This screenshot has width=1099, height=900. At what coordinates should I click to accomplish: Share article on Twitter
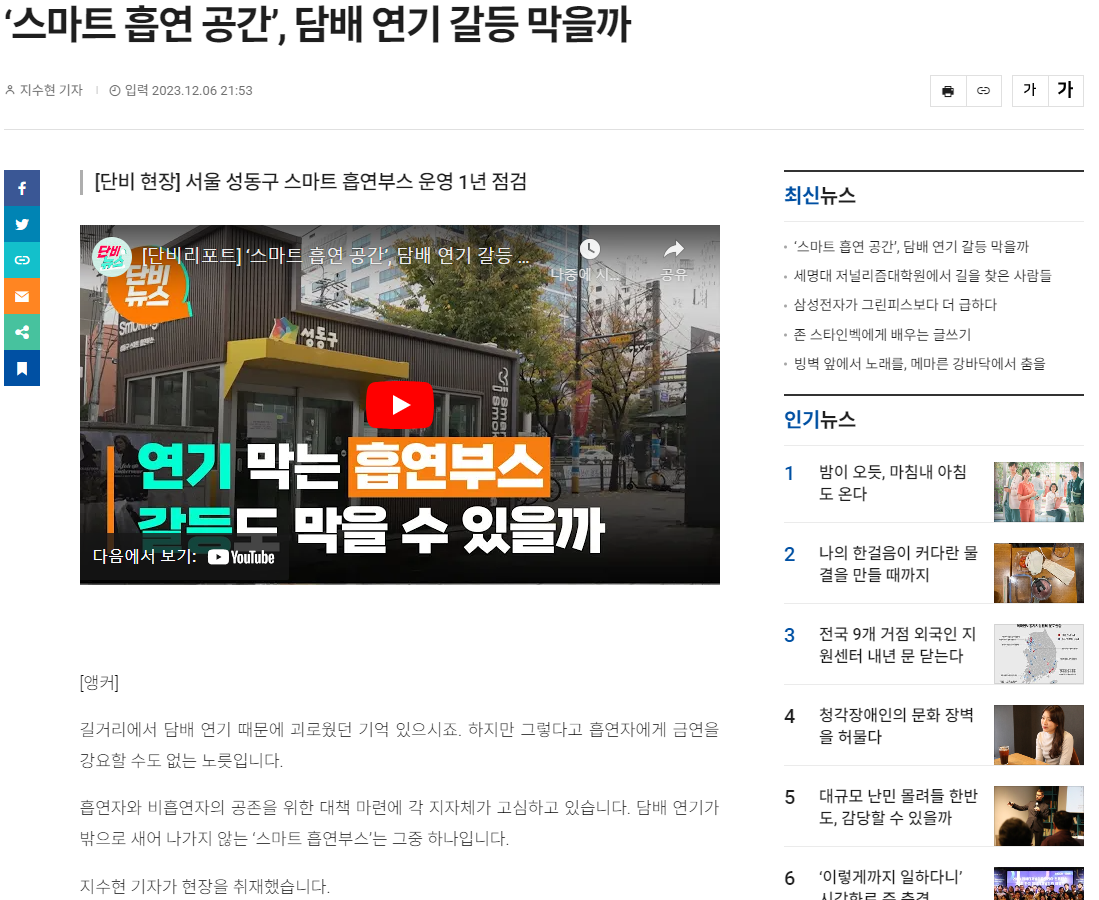[22, 224]
